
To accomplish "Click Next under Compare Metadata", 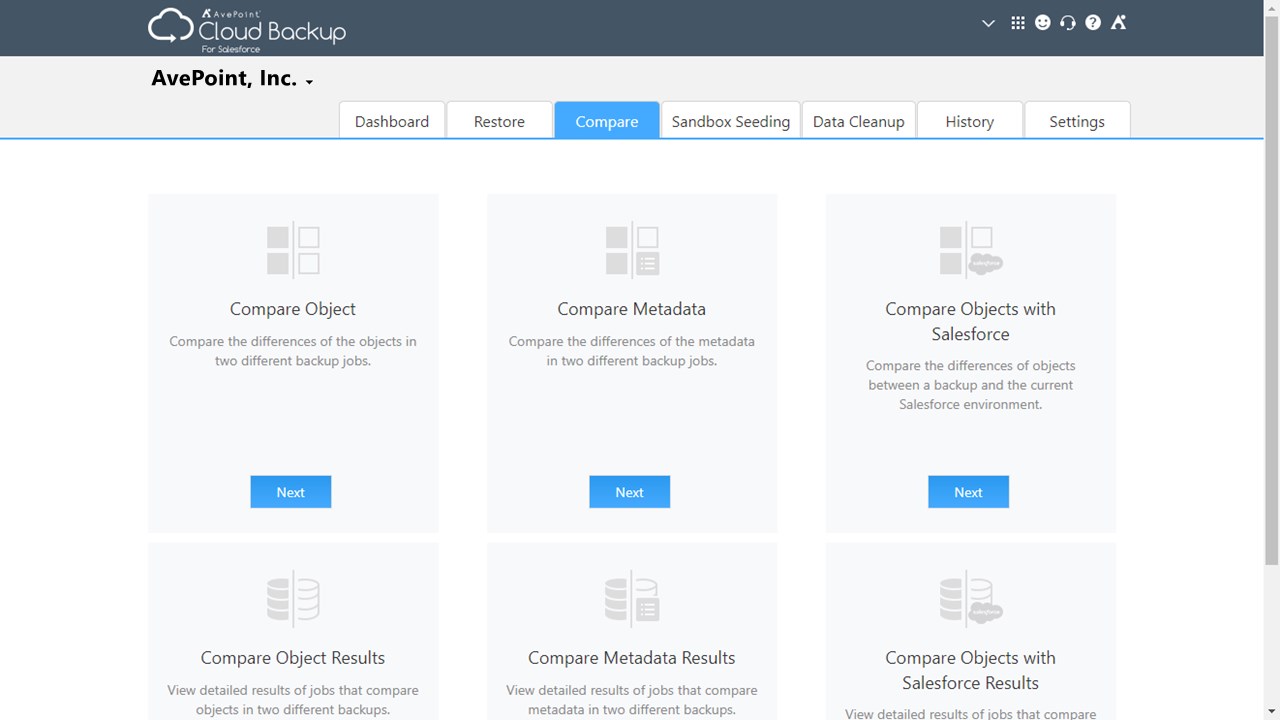I will pos(630,492).
